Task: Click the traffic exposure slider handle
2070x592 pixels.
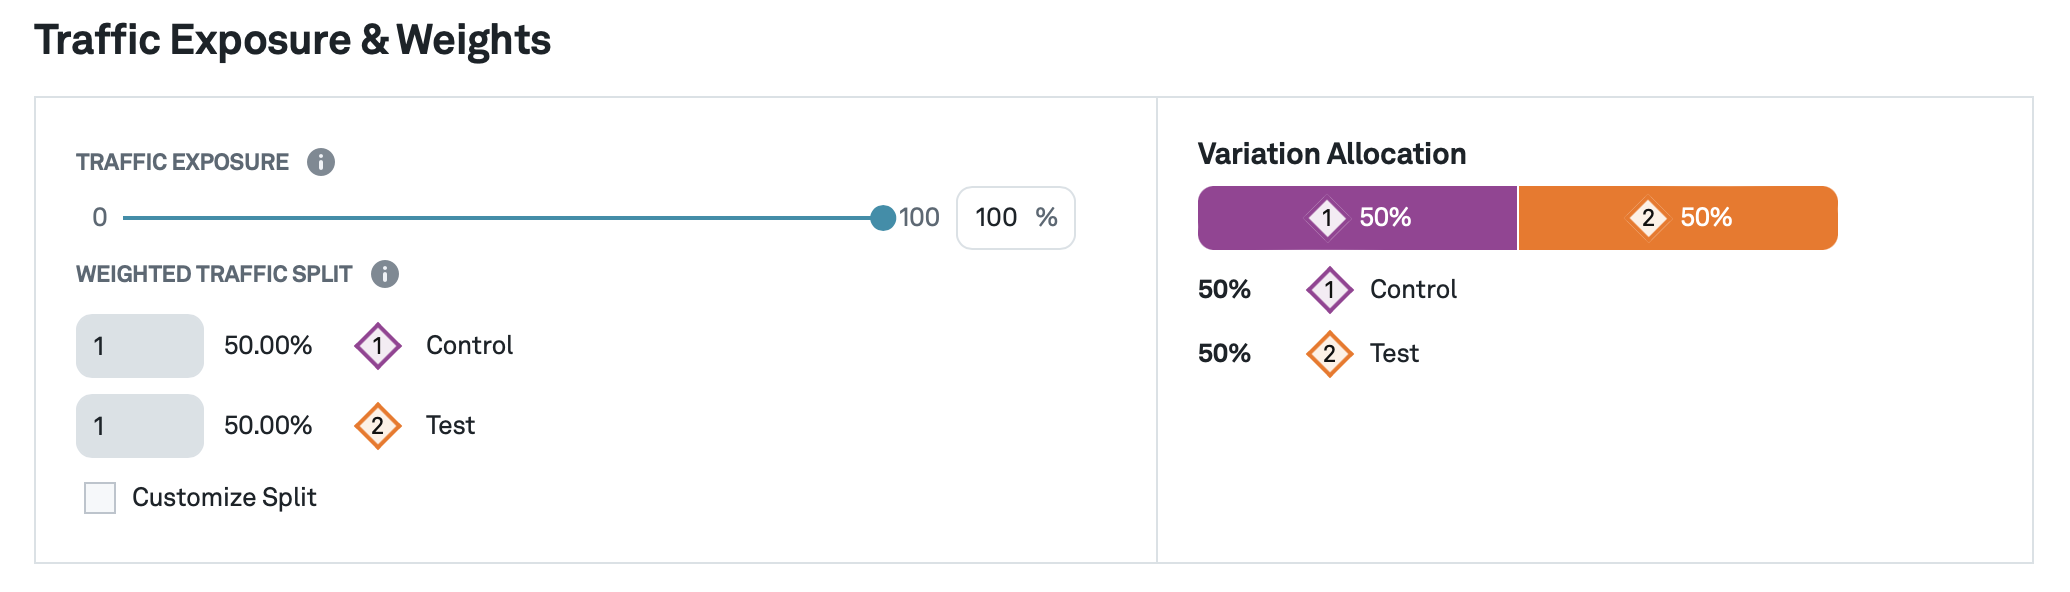Action: point(884,217)
